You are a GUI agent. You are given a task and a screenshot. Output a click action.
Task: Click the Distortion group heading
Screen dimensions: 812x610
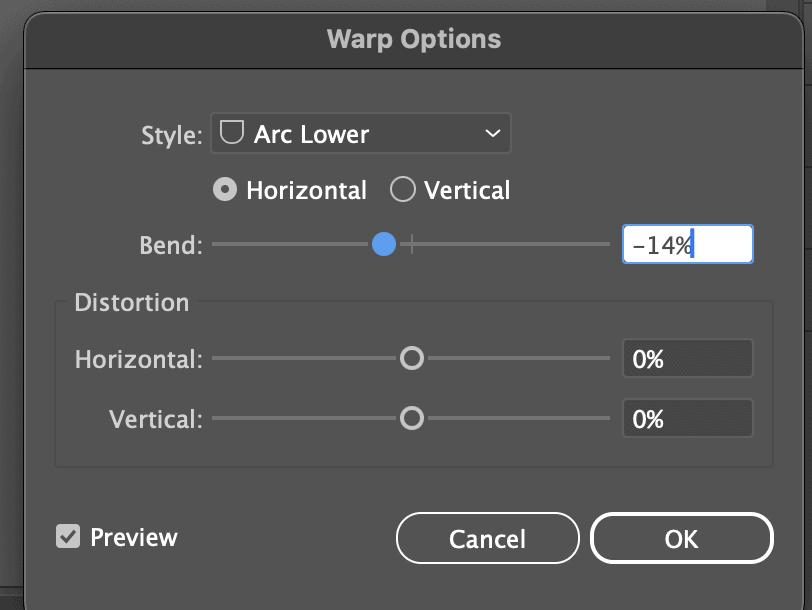(x=132, y=302)
